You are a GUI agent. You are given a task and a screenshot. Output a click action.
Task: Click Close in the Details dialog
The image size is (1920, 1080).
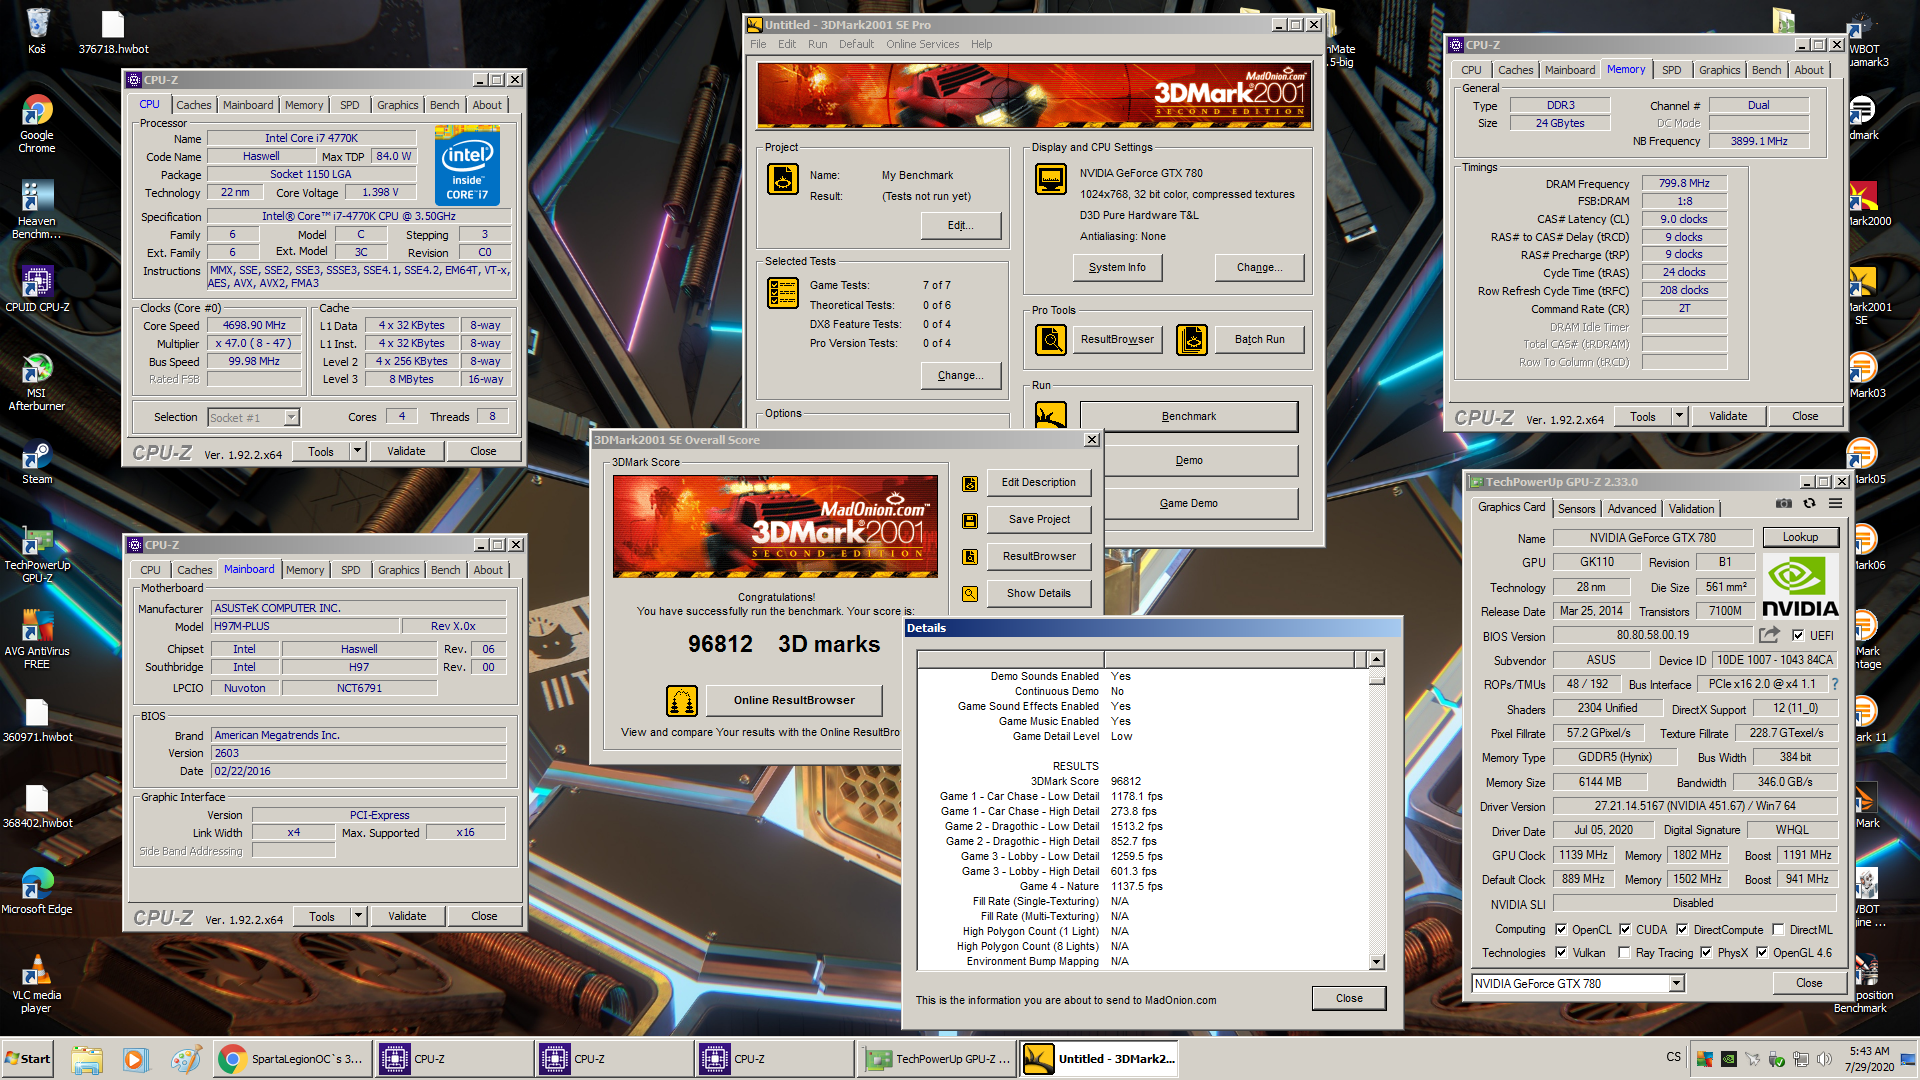pyautogui.click(x=1348, y=999)
